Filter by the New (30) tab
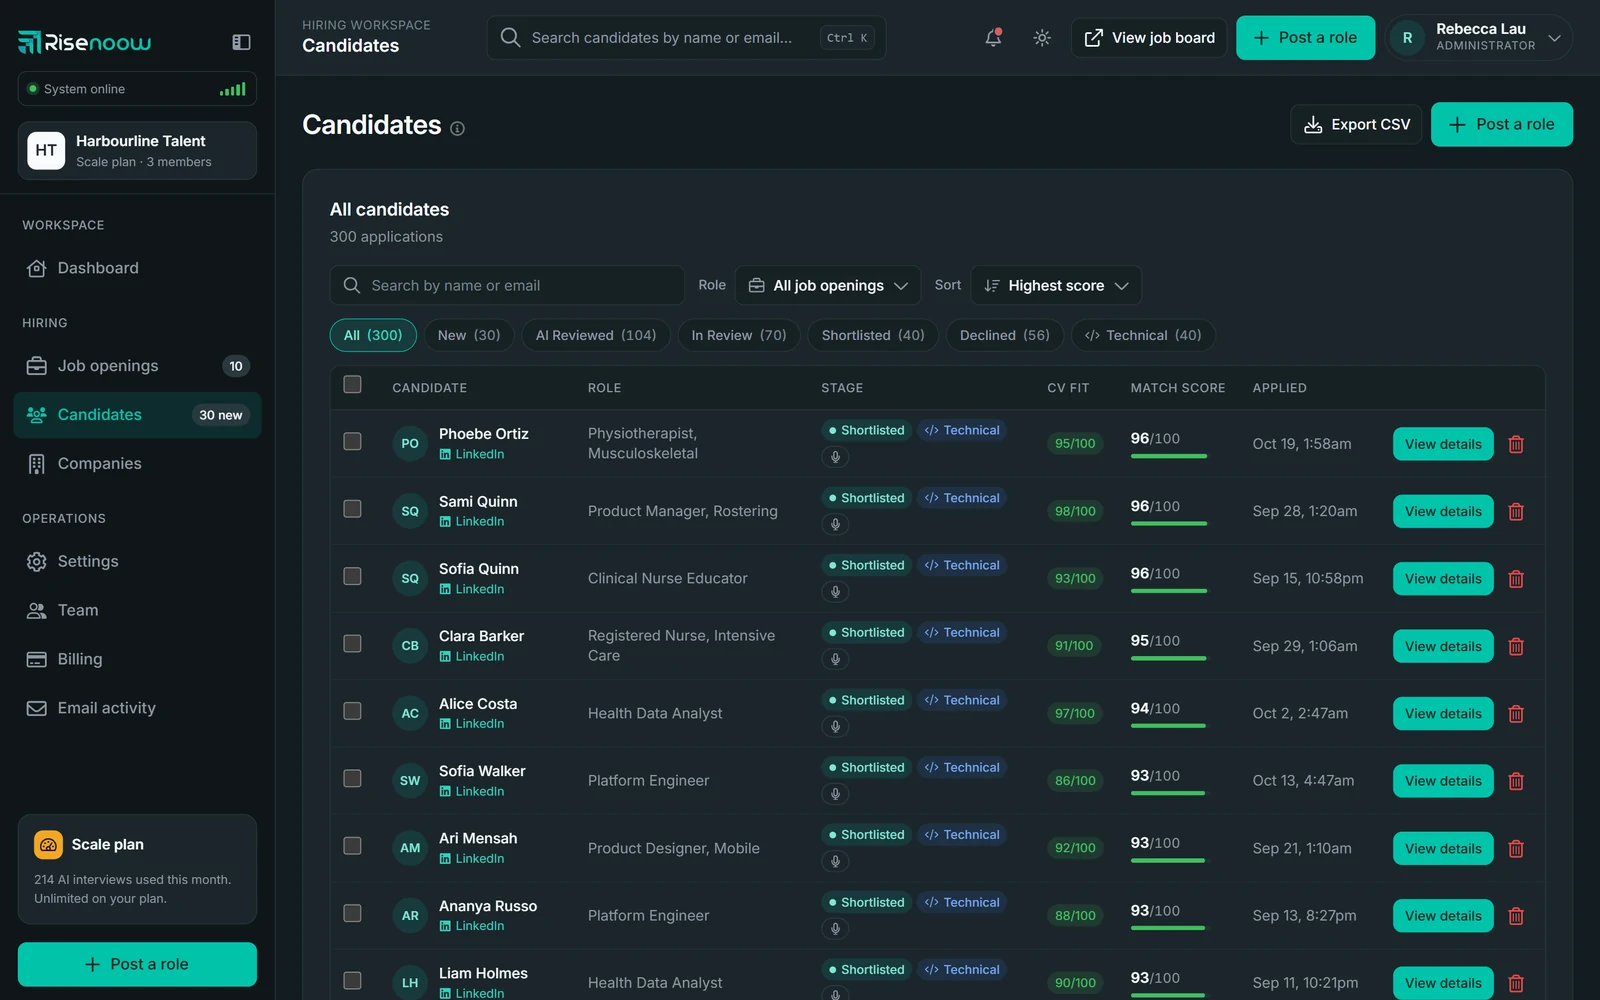The height and width of the screenshot is (1000, 1600). [469, 335]
